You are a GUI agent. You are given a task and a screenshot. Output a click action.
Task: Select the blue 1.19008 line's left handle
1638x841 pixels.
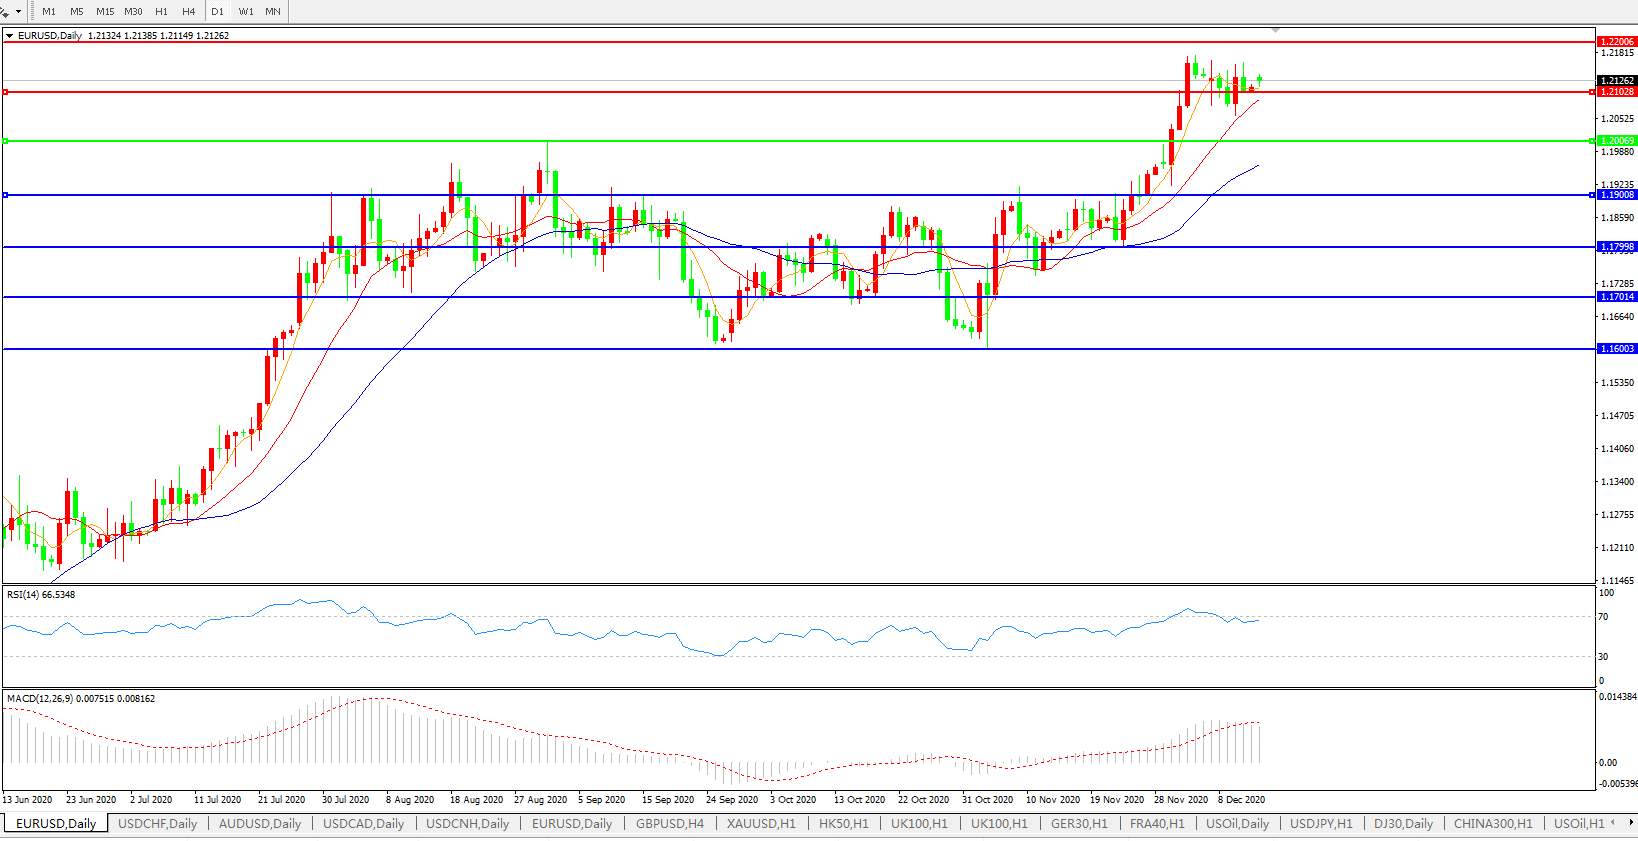(x=6, y=195)
